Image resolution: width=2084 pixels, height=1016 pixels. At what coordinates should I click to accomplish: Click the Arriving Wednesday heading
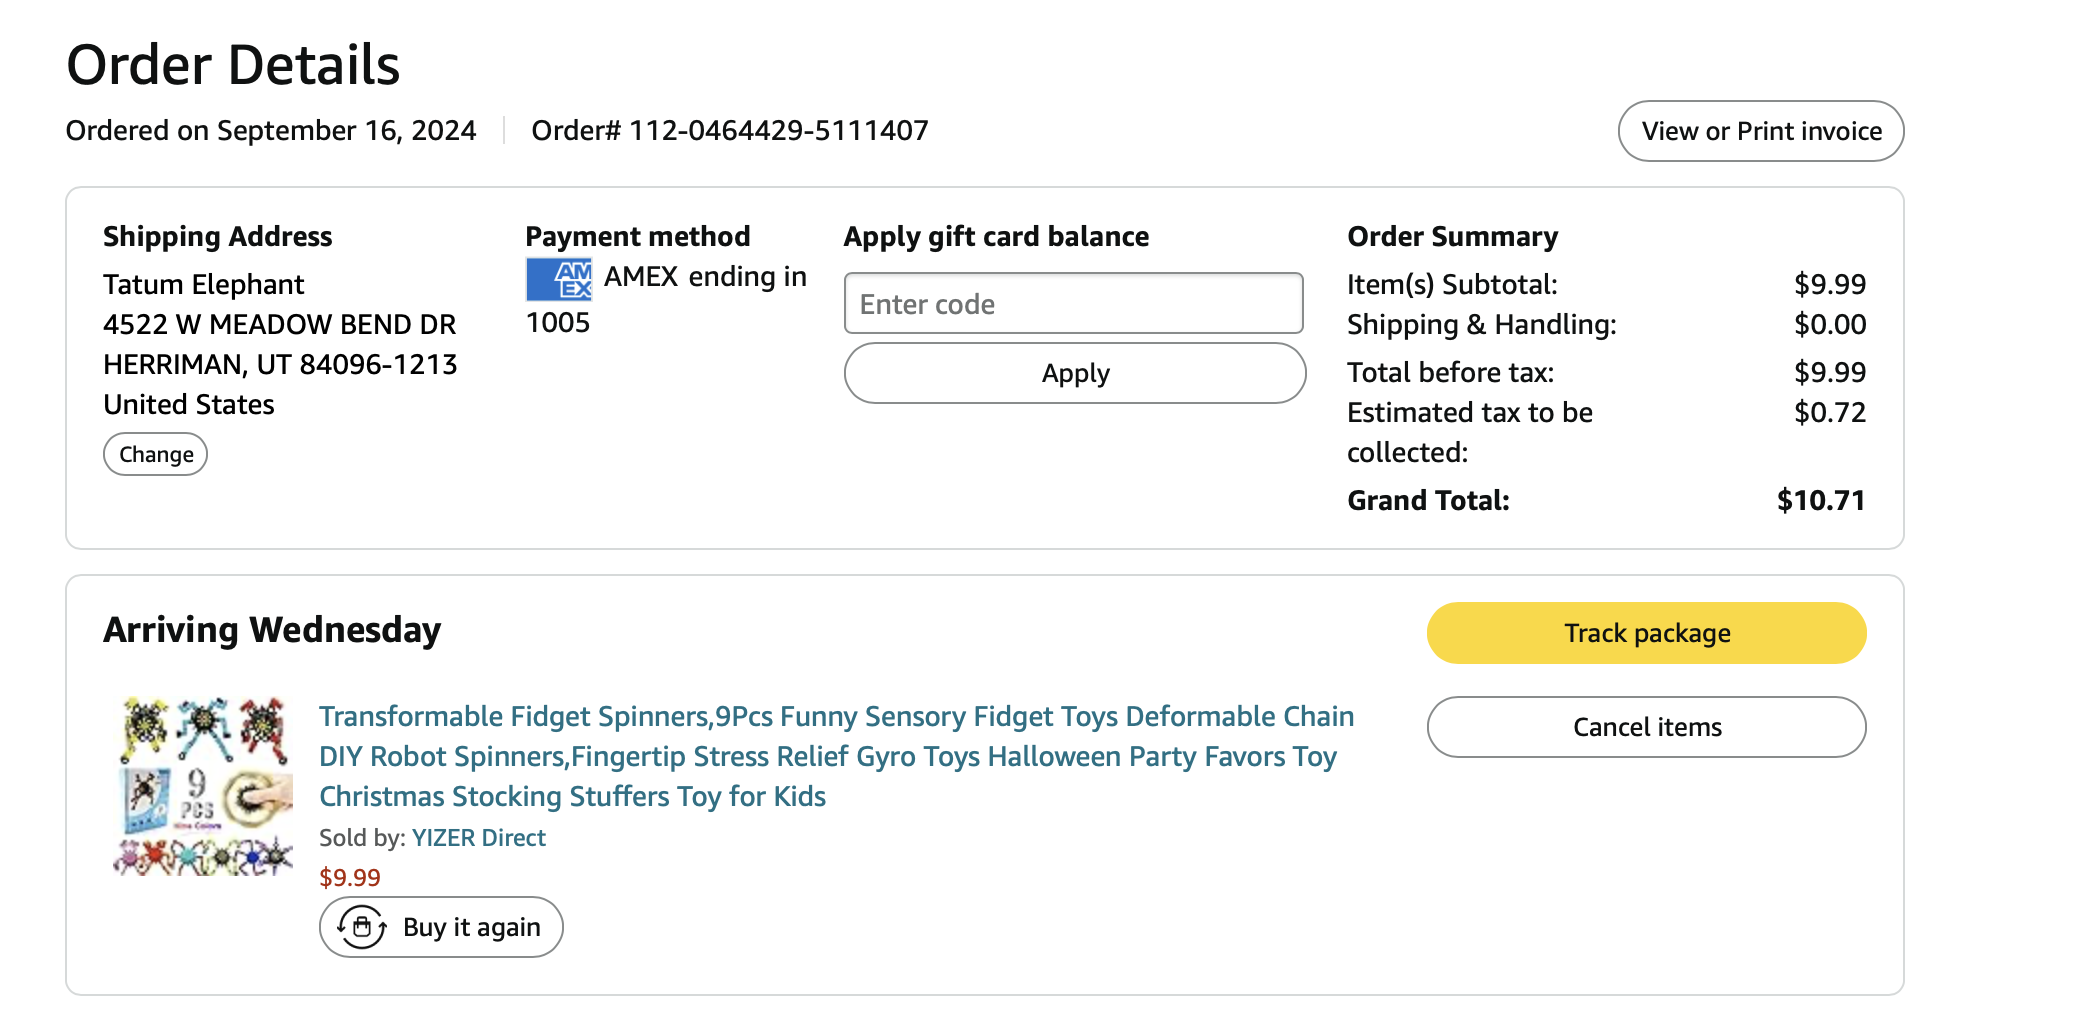(x=272, y=630)
